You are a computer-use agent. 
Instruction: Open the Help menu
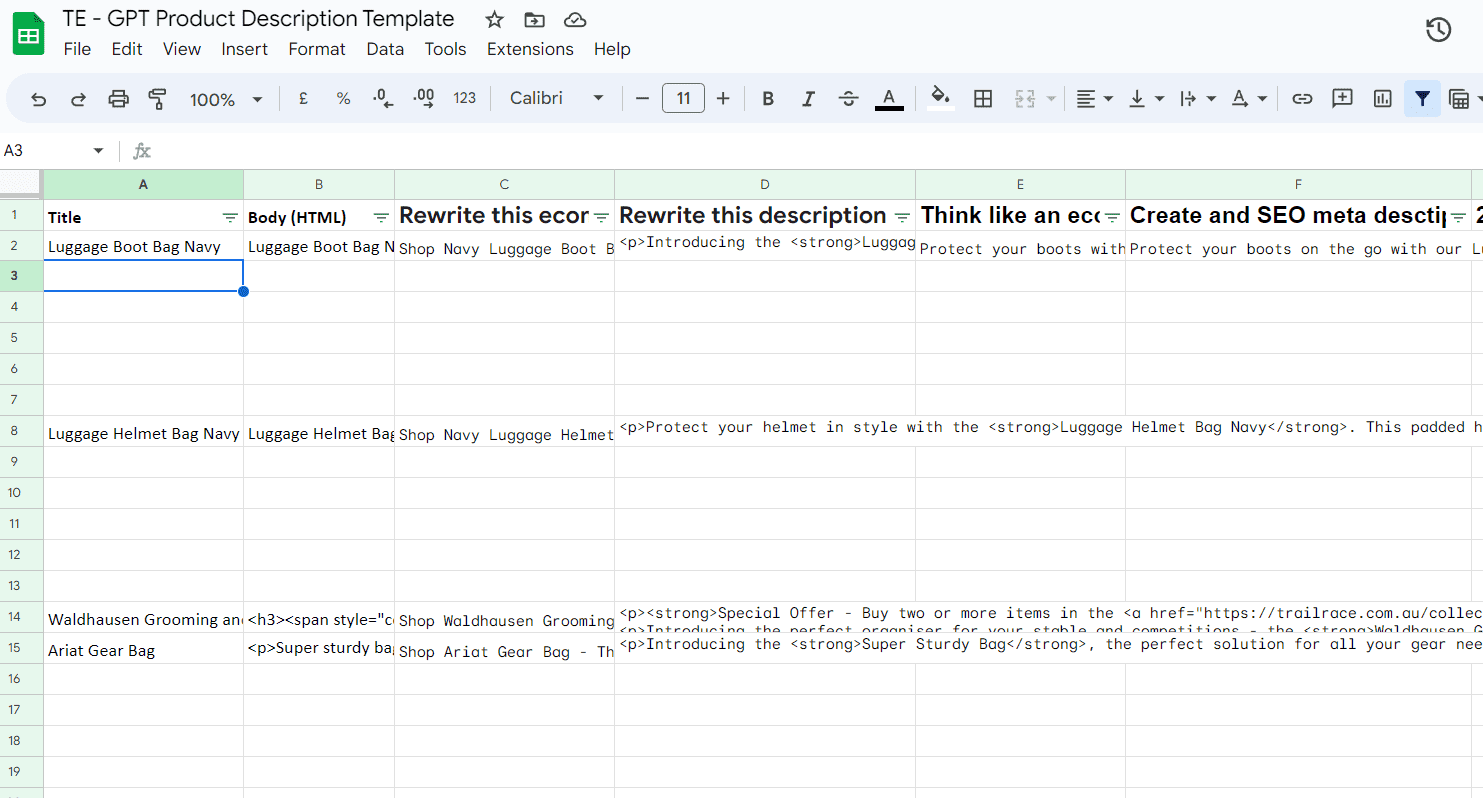click(612, 49)
